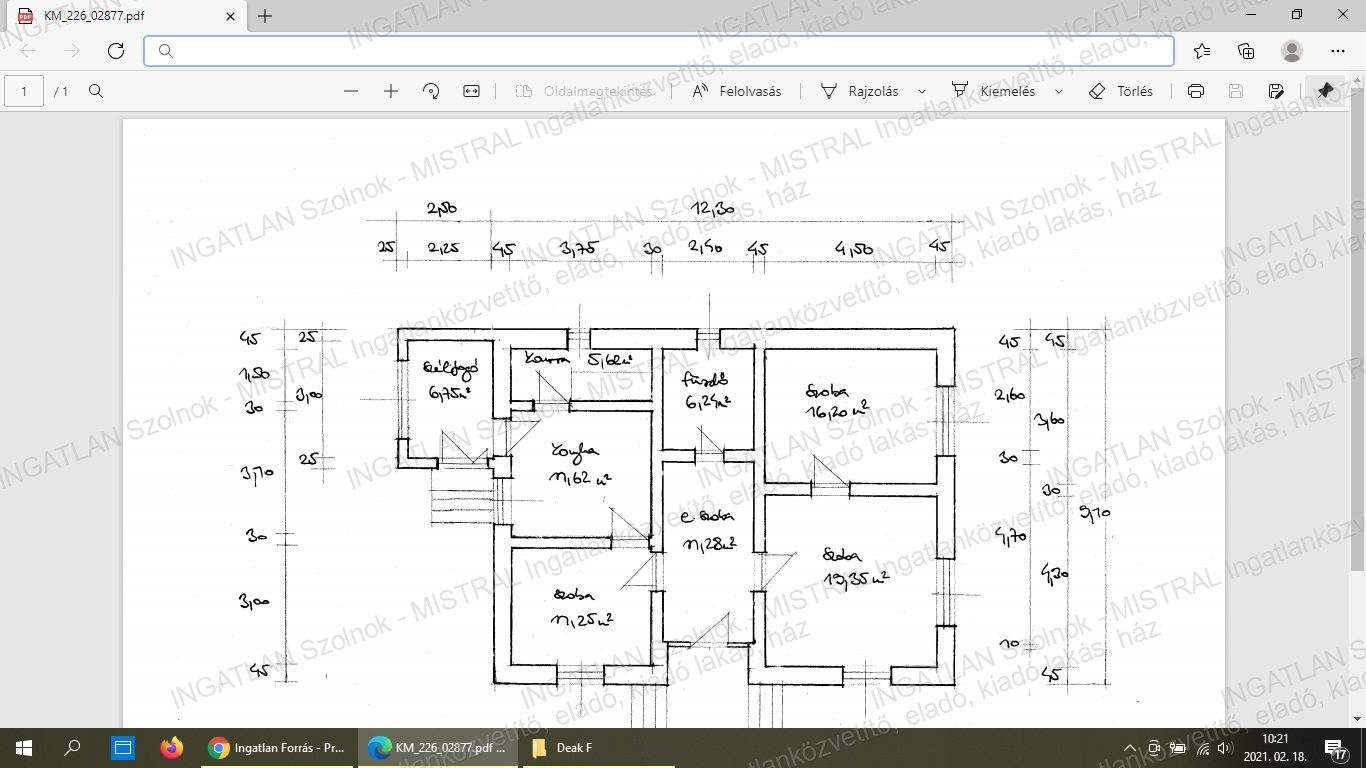Open the battery tray icon
This screenshot has width=1366, height=768.
click(1178, 748)
